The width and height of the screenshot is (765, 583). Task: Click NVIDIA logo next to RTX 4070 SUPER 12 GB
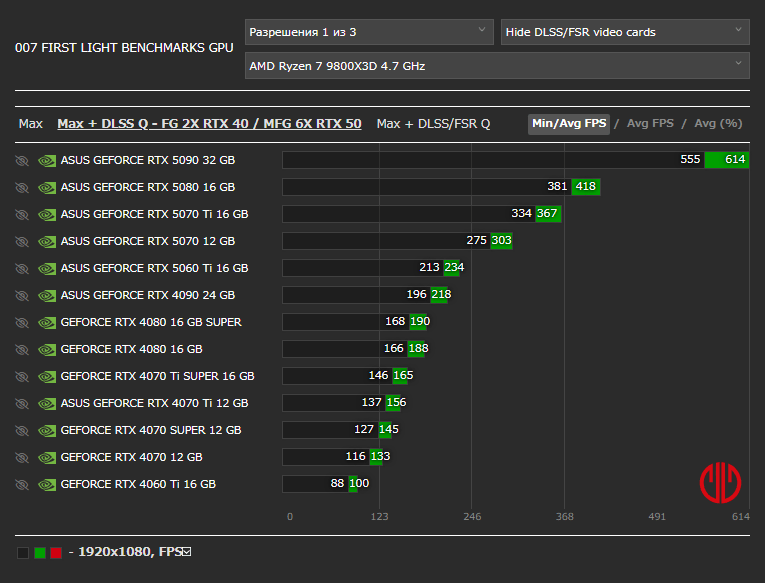pos(47,430)
